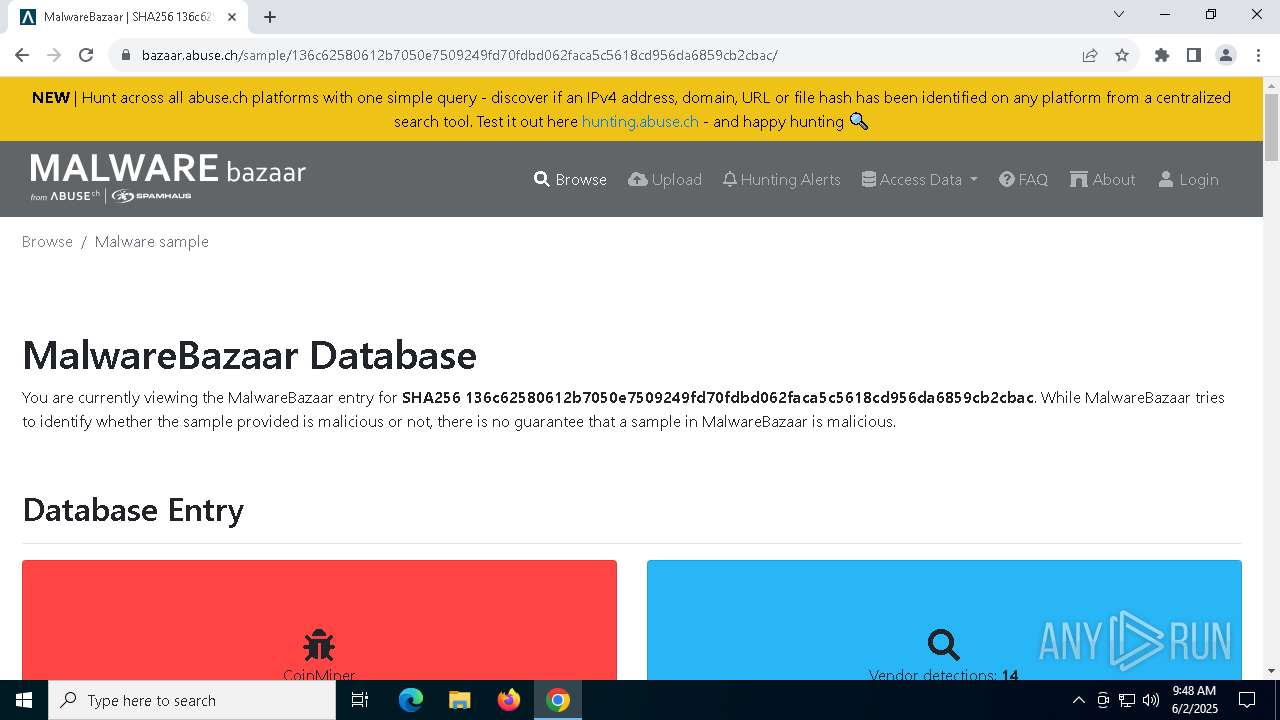This screenshot has height=720, width=1280.
Task: Open a new tab with the plus button
Action: click(x=270, y=17)
